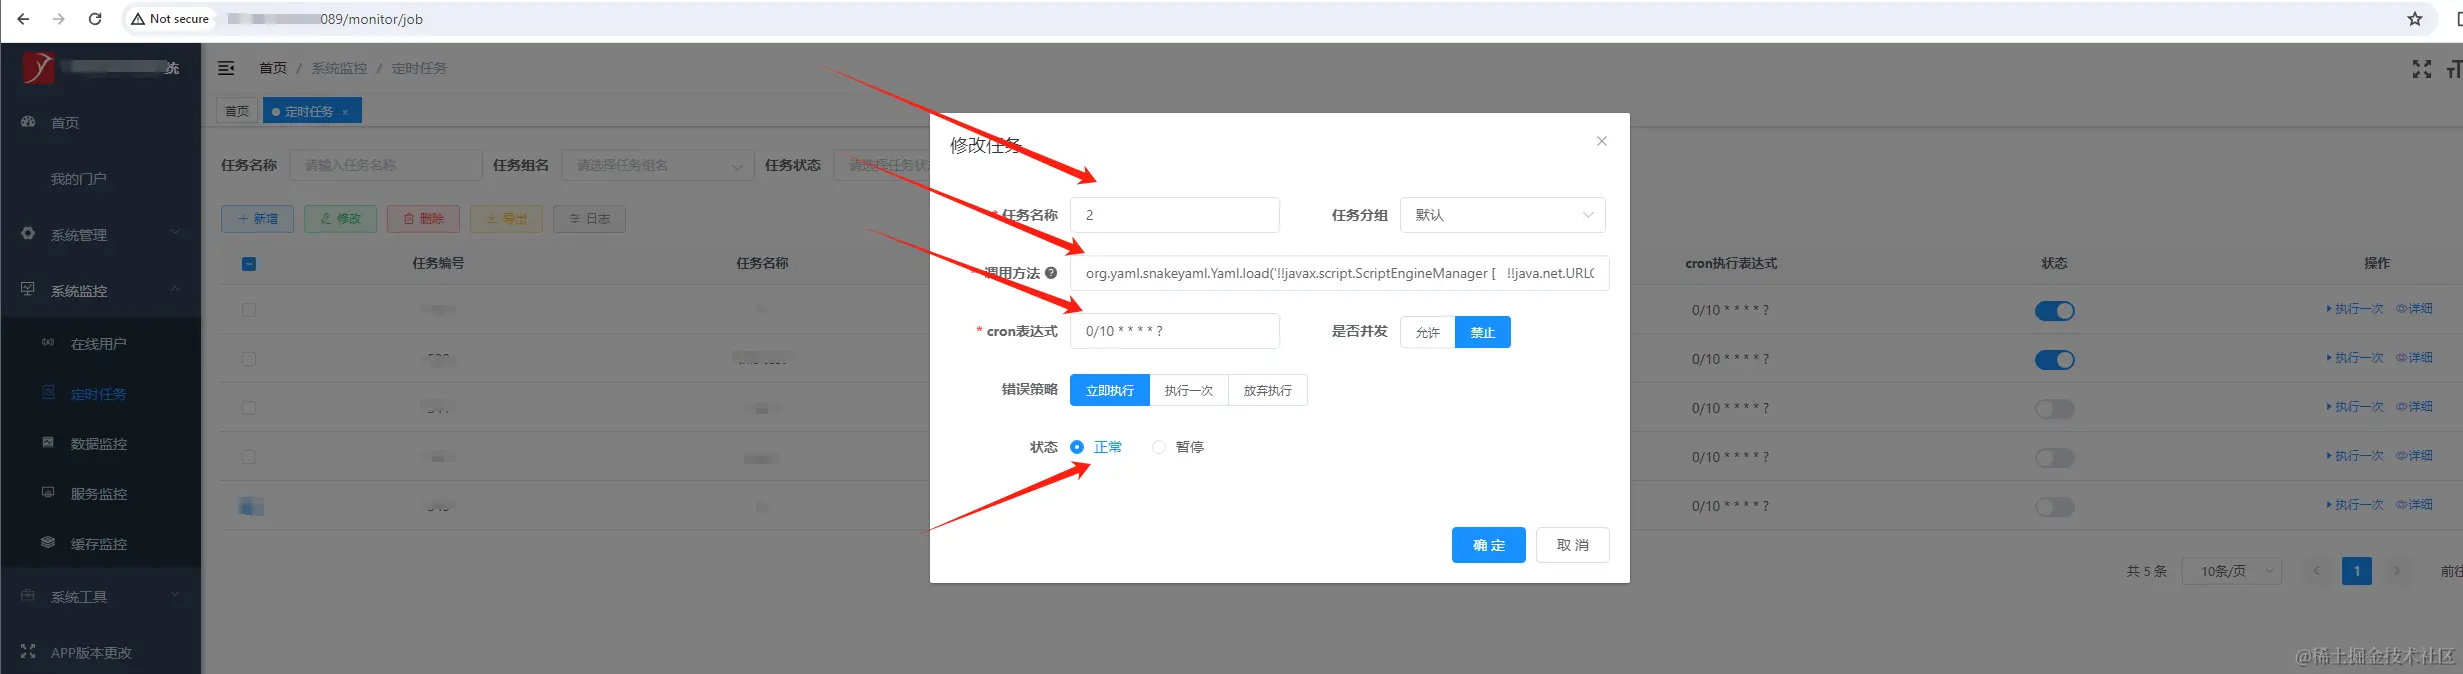Close the 定时任务 tab with x
Viewport: 2463px width, 674px height.
(345, 112)
